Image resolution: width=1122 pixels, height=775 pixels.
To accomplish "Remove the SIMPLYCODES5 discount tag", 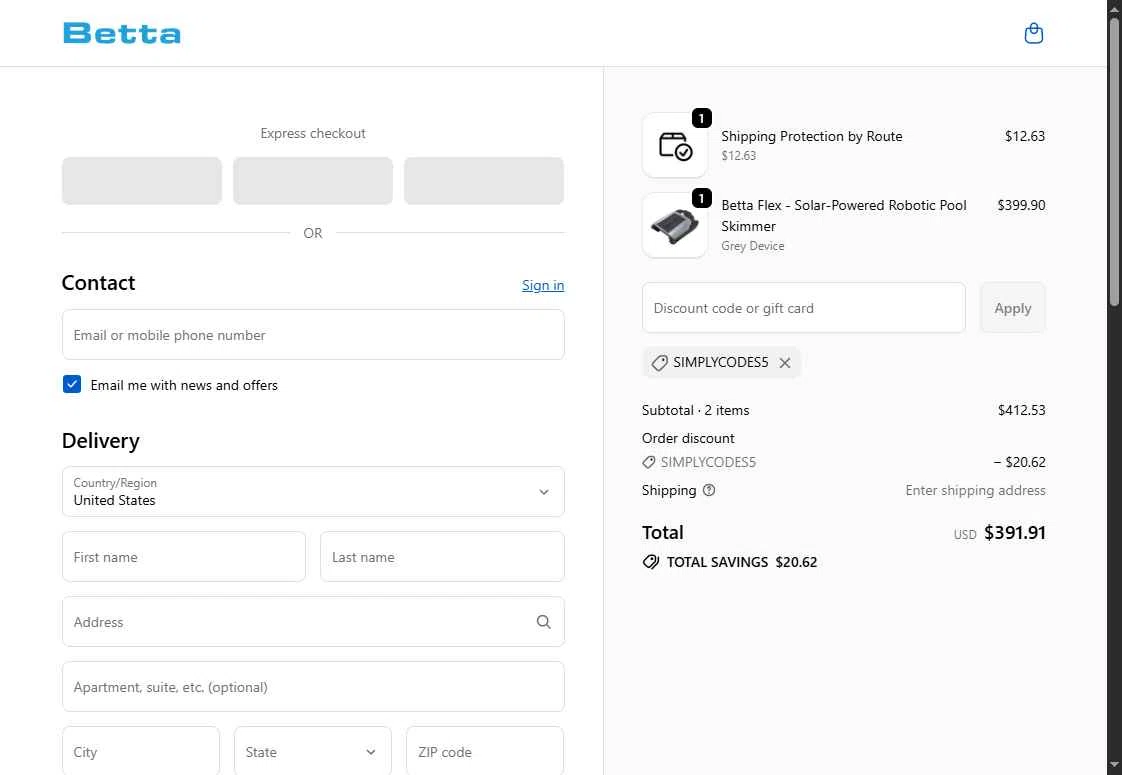I will [x=784, y=363].
